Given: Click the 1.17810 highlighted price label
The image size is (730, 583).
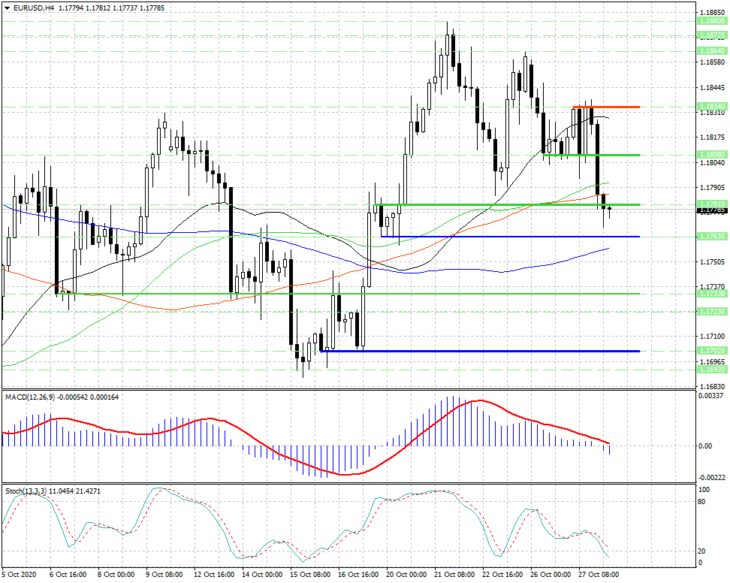Looking at the screenshot, I should click(713, 204).
